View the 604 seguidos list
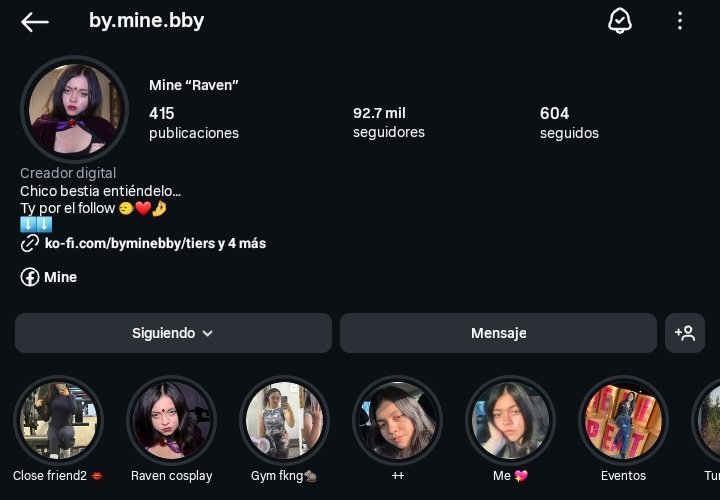Viewport: 720px width, 500px height. [569, 123]
